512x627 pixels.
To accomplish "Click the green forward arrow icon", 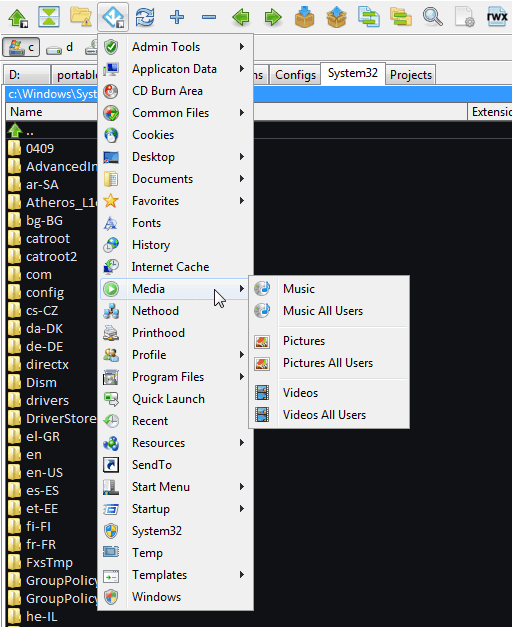I will click(273, 17).
